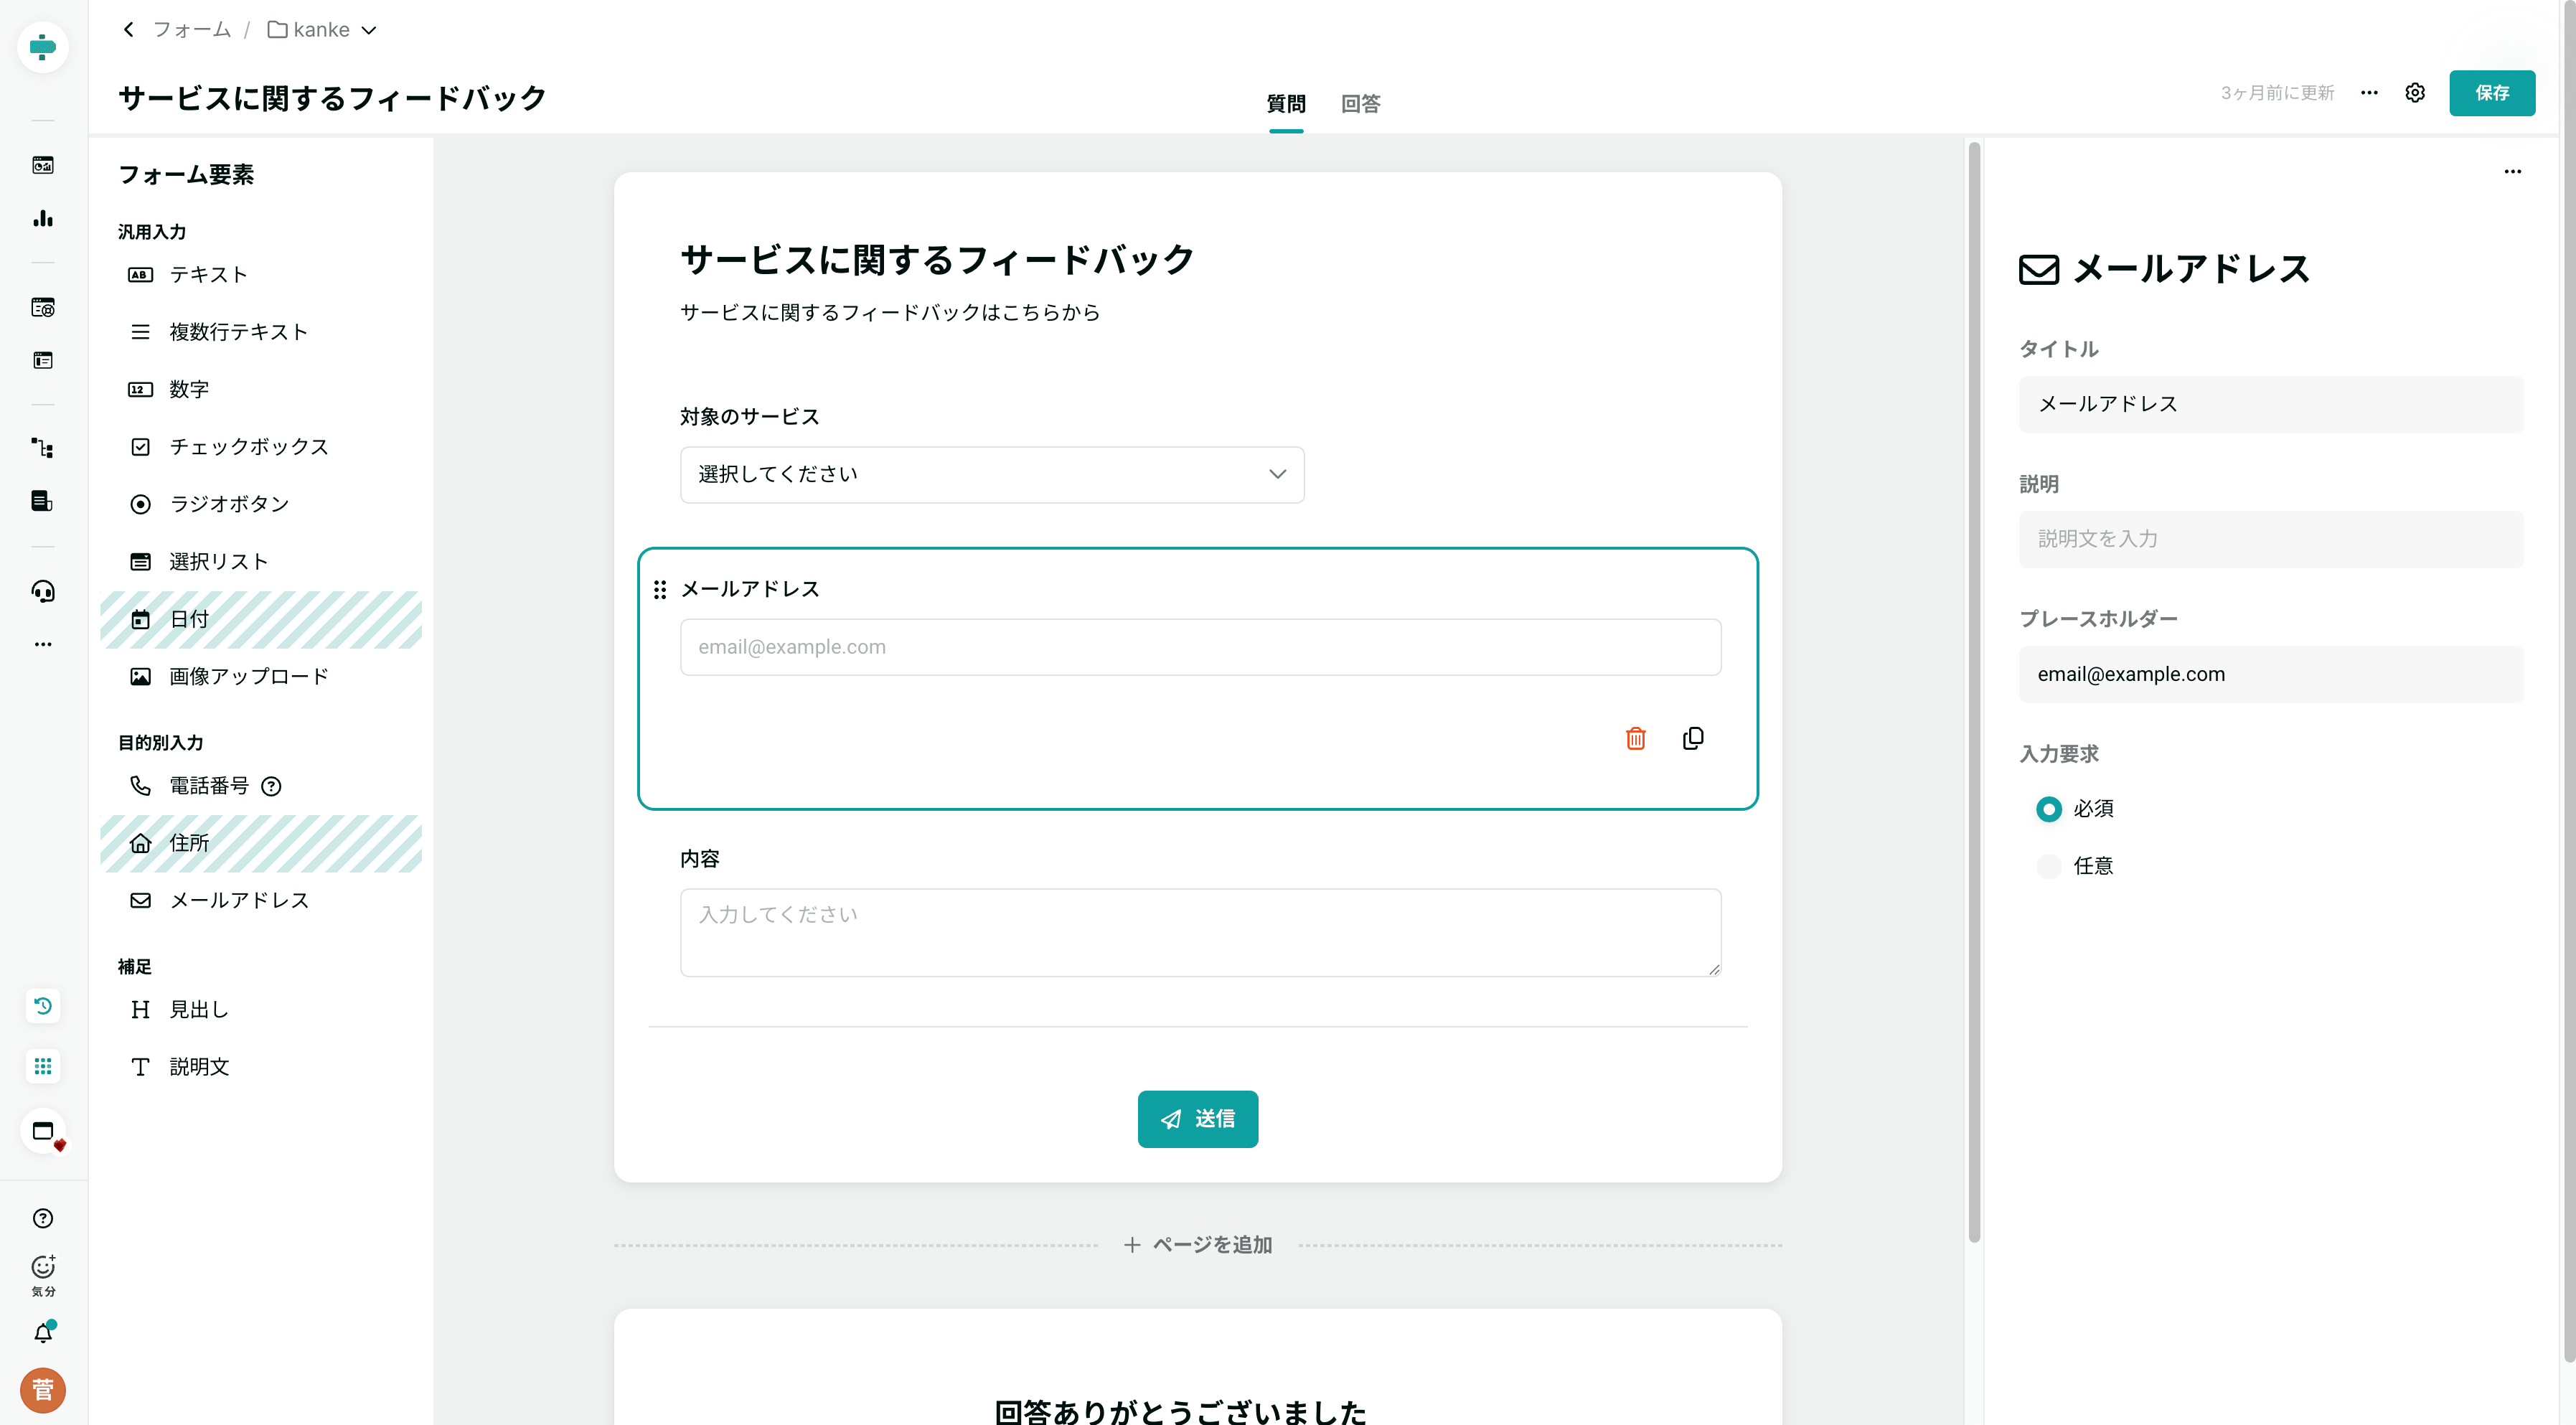Screen dimensions: 2576x1425
Task: Click the 内容 textarea
Action: [1200, 932]
